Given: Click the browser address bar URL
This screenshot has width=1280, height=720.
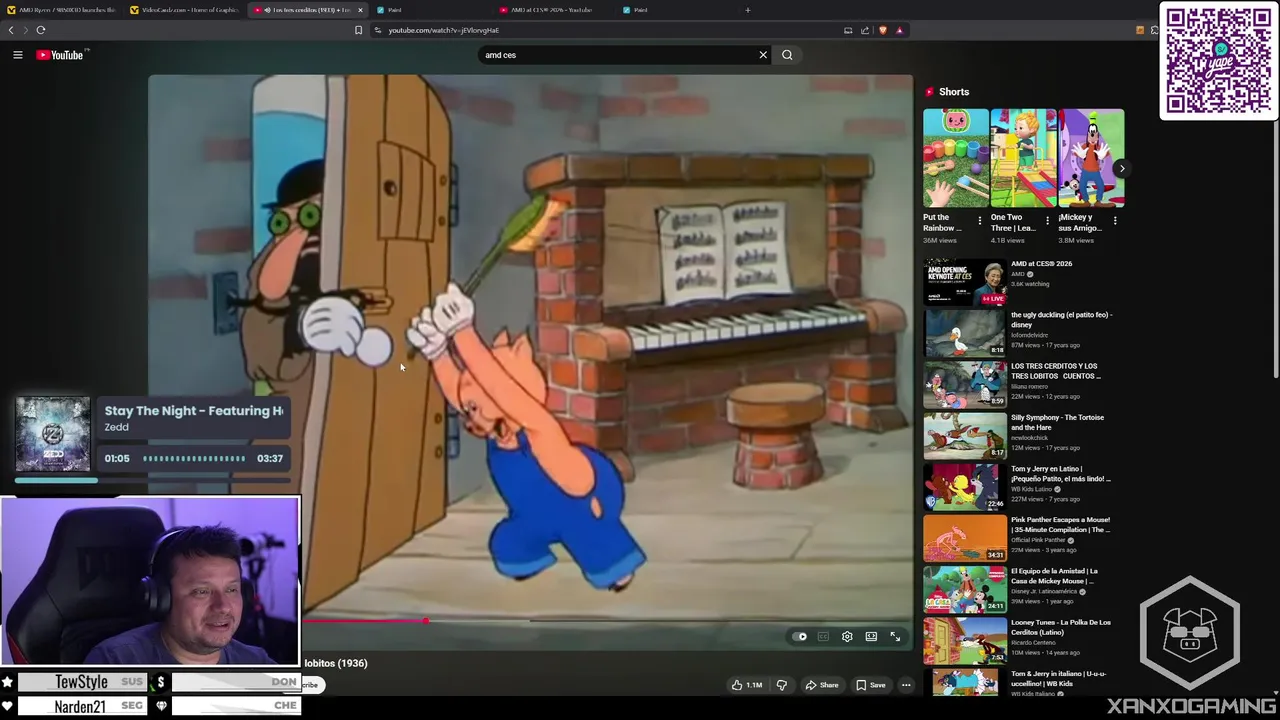Looking at the screenshot, I should pos(443,30).
